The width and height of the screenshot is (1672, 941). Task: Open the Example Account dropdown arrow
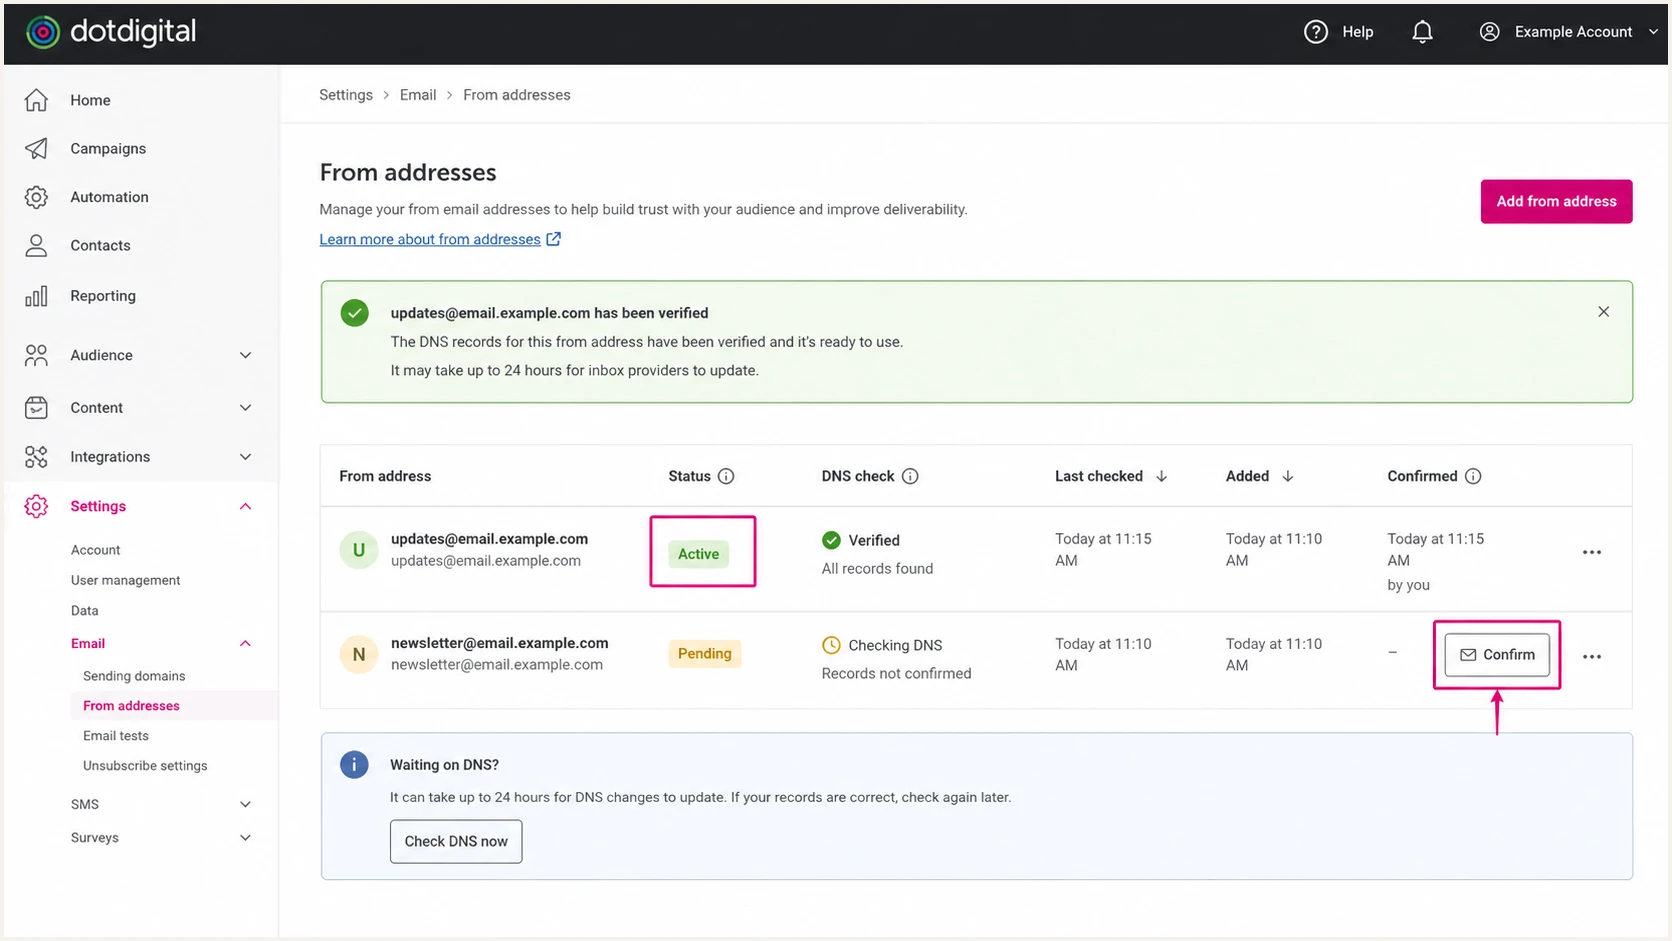click(1654, 32)
